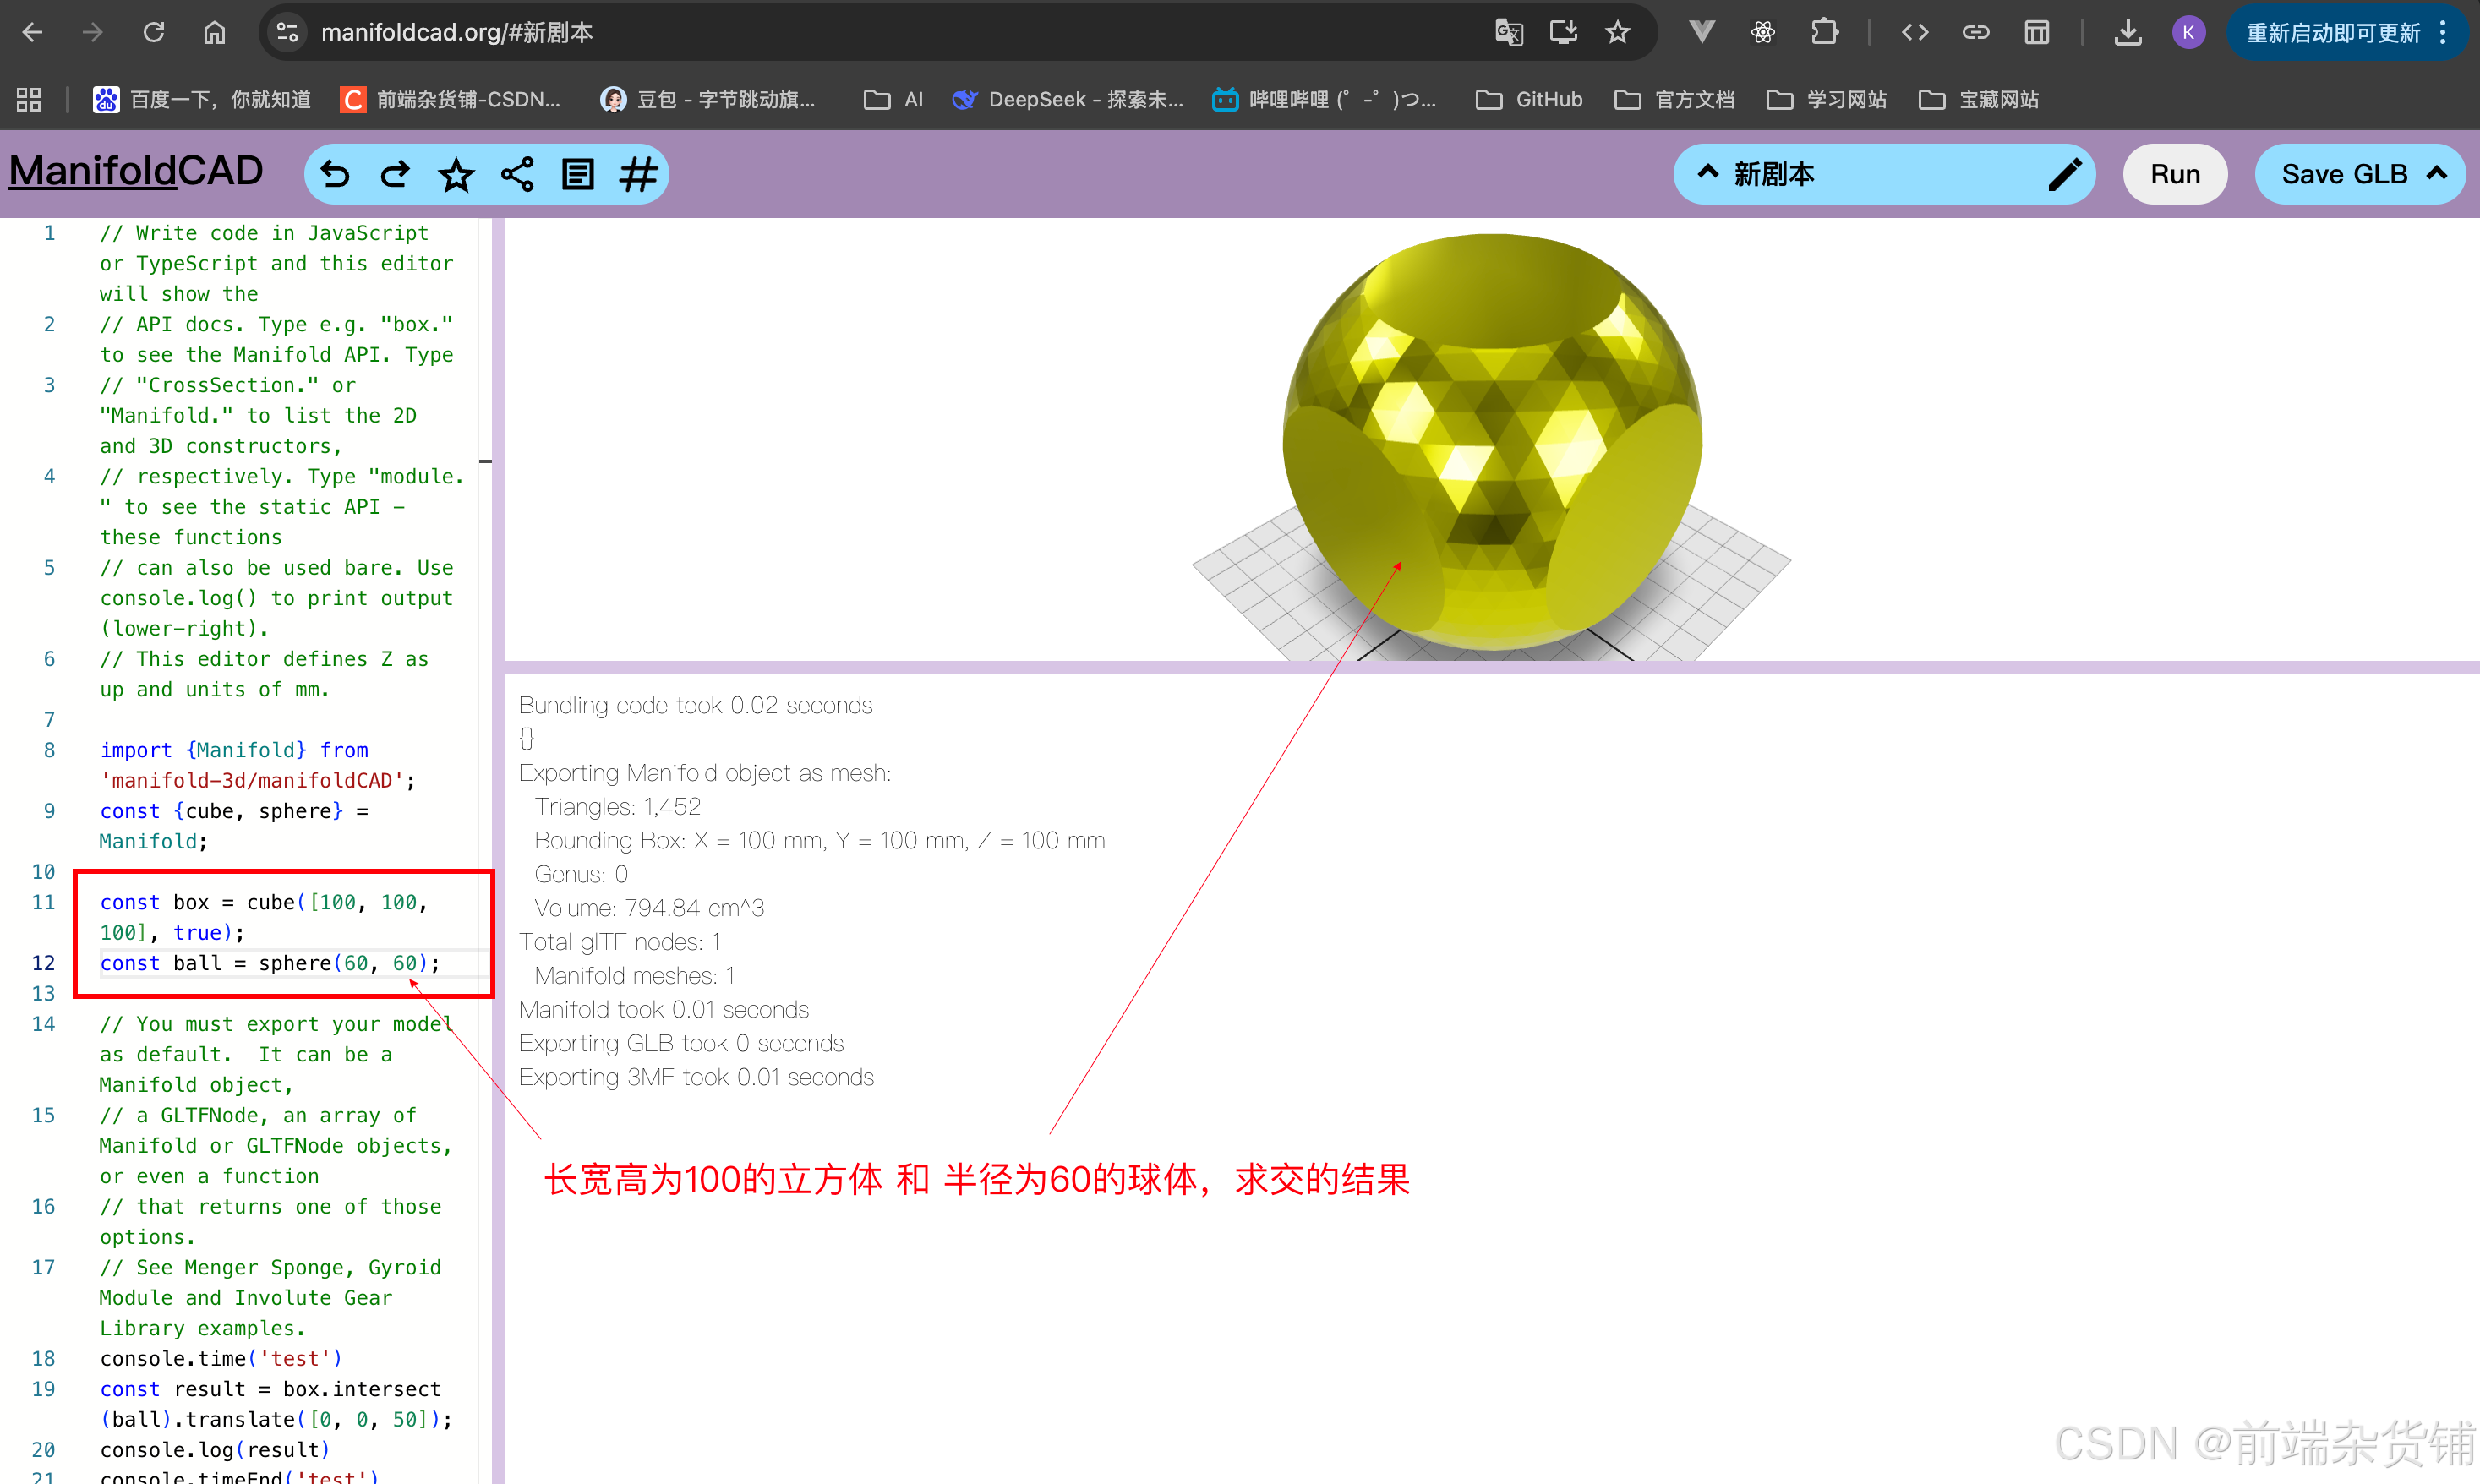The width and height of the screenshot is (2480, 1484).
Task: Click the 3D yellow model viewport
Action: click(x=1490, y=440)
